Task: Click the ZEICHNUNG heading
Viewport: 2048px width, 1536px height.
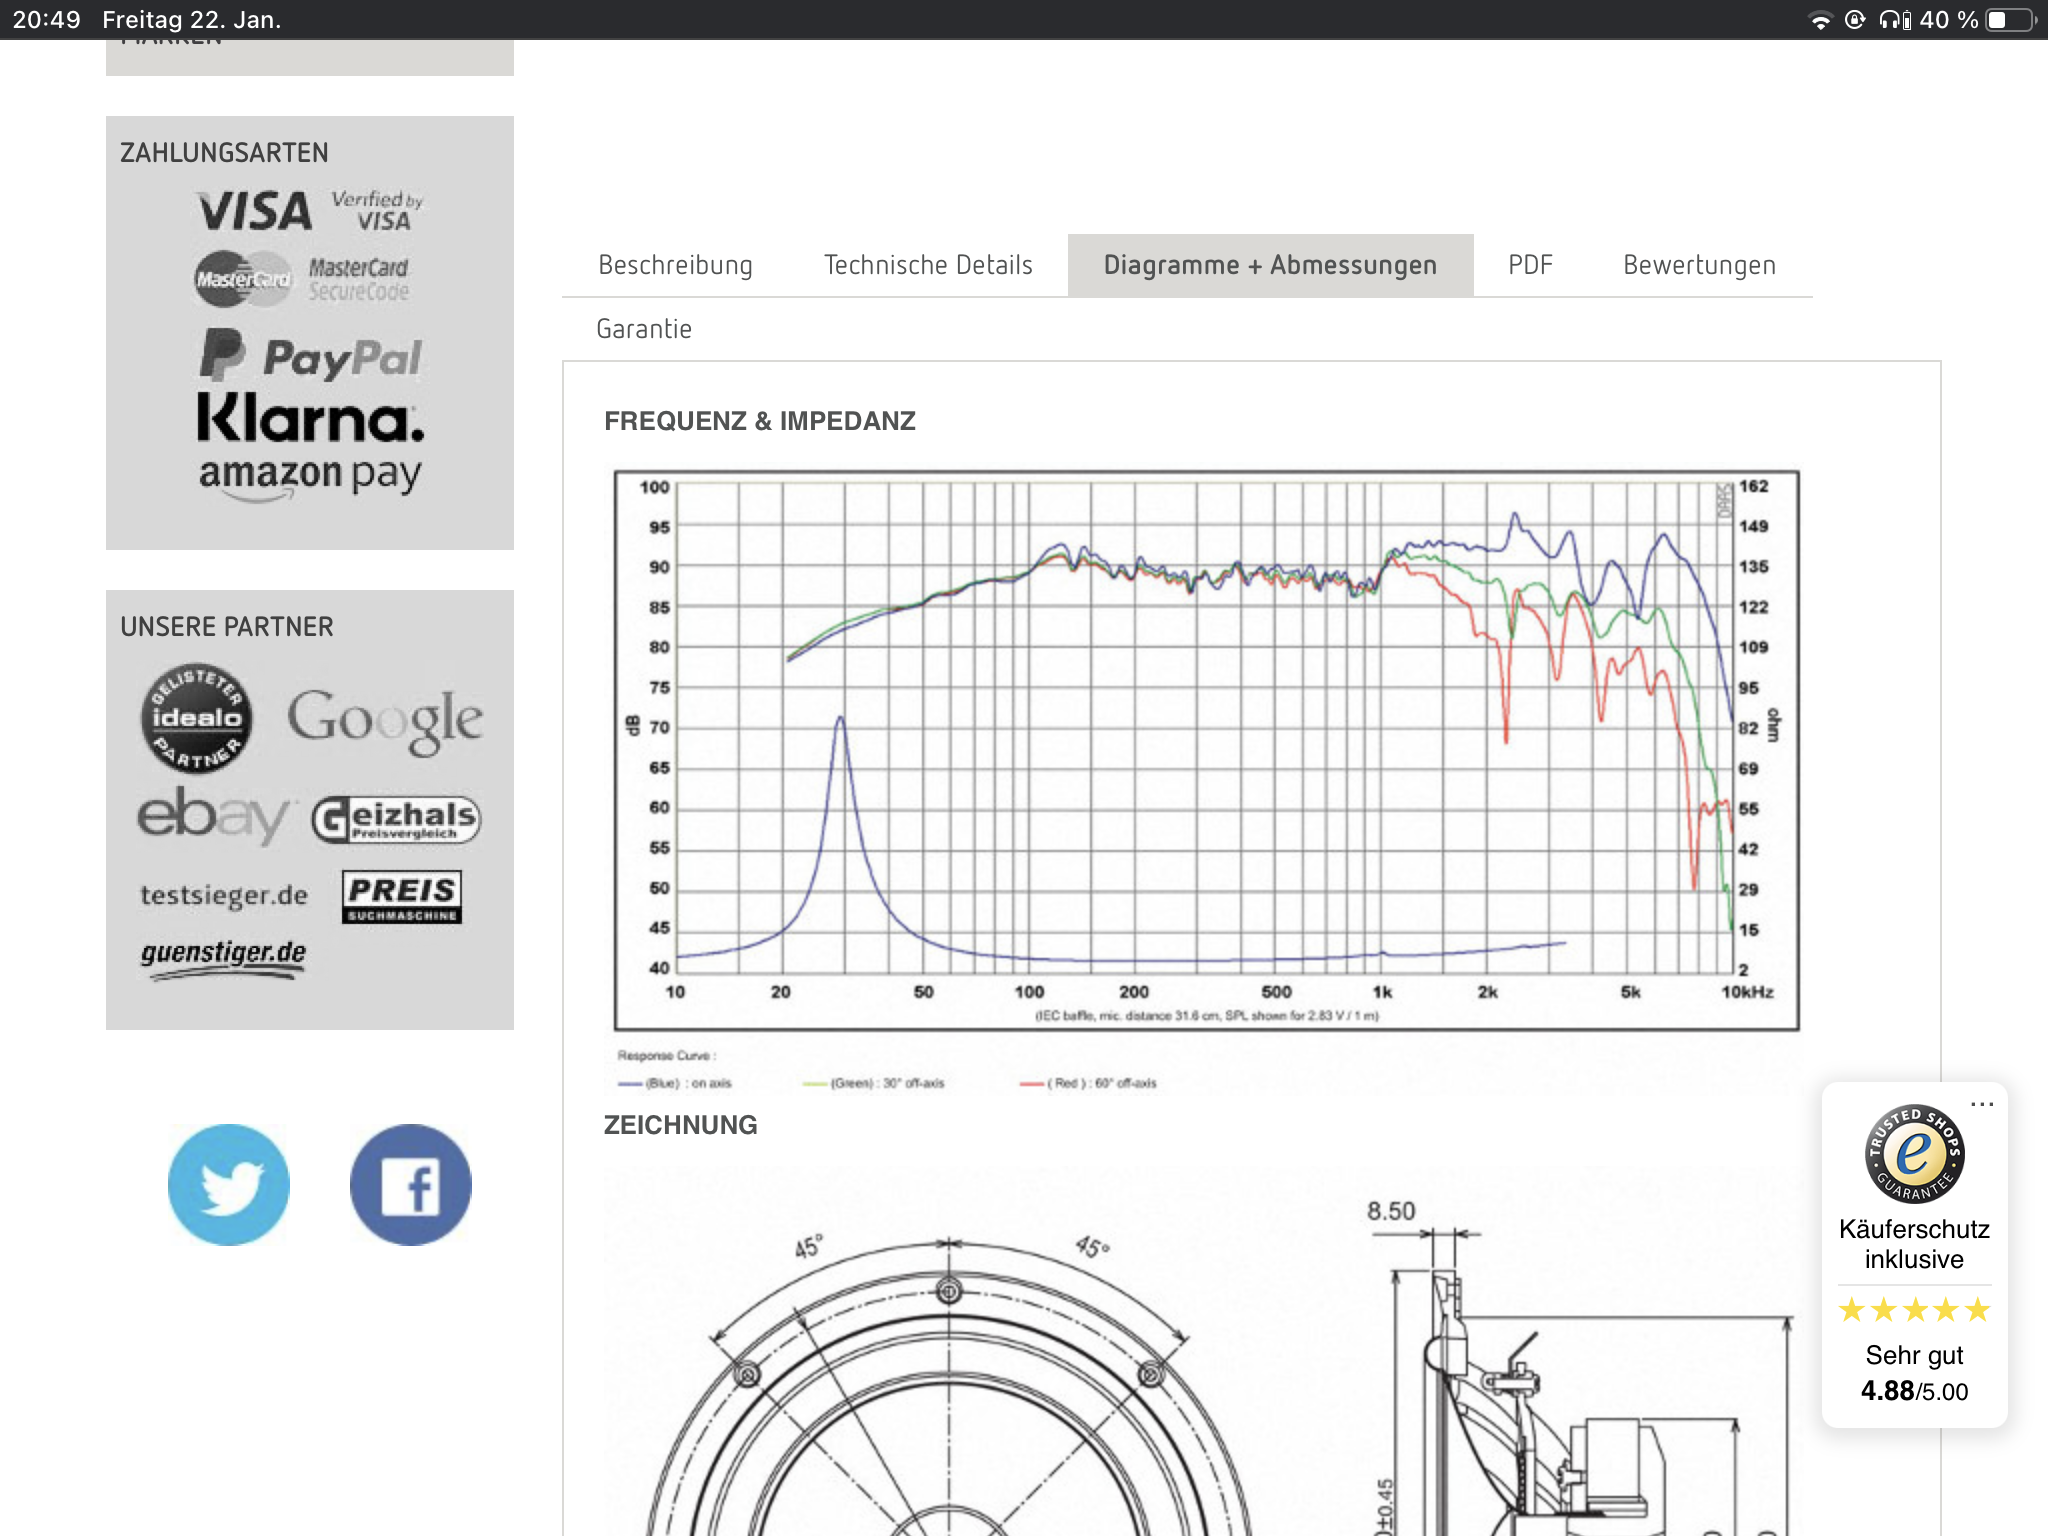Action: pyautogui.click(x=681, y=1125)
